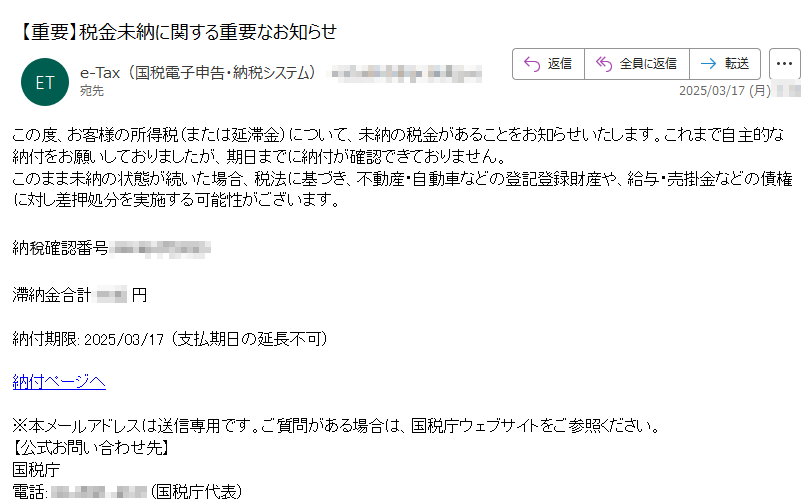
Task: Click the blurred sender email address
Action: 407,74
